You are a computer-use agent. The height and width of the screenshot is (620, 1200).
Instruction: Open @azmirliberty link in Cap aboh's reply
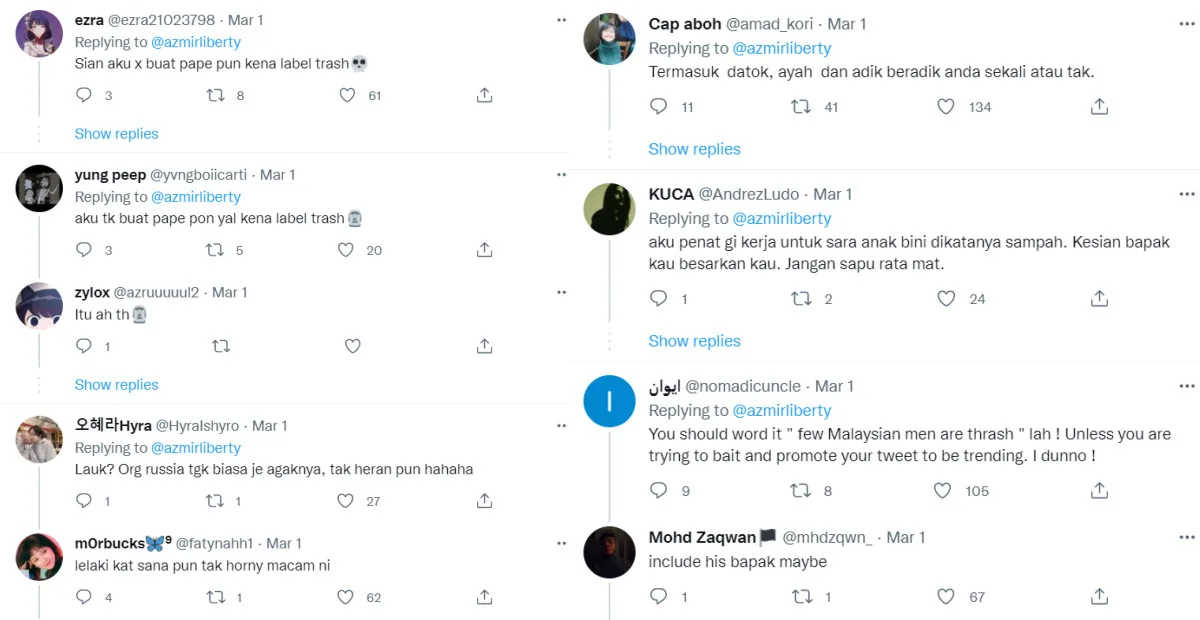coord(782,48)
